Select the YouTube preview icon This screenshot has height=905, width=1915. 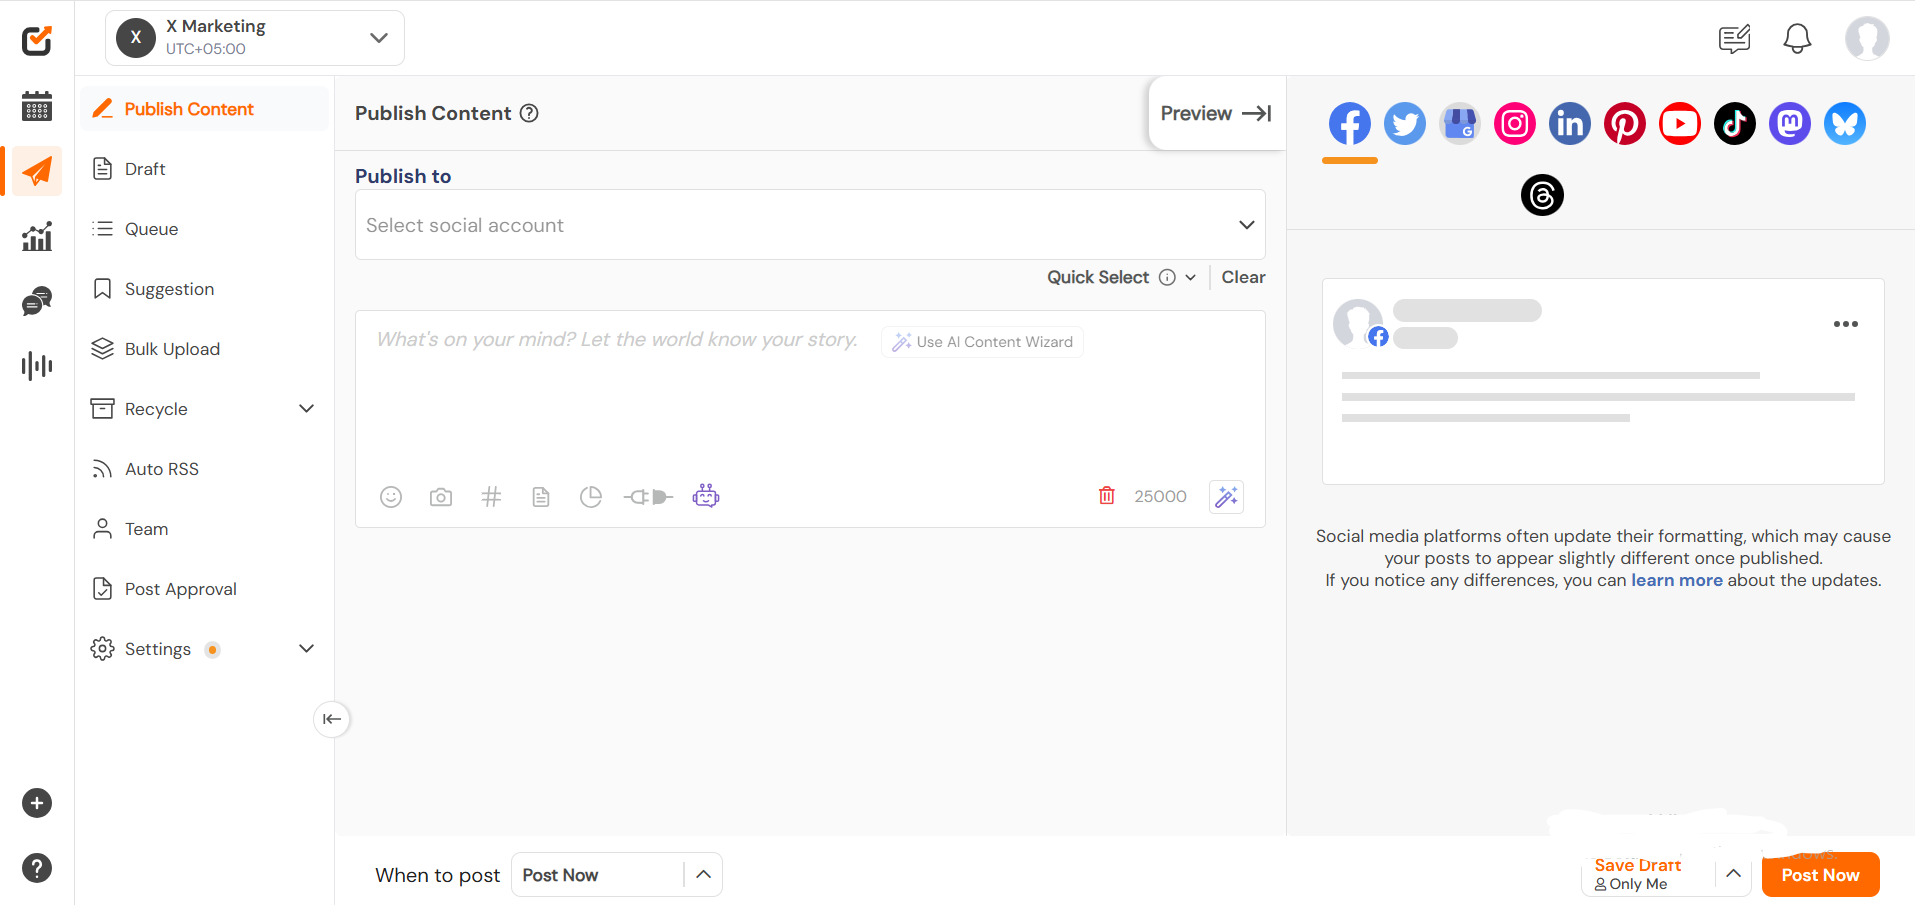1680,124
